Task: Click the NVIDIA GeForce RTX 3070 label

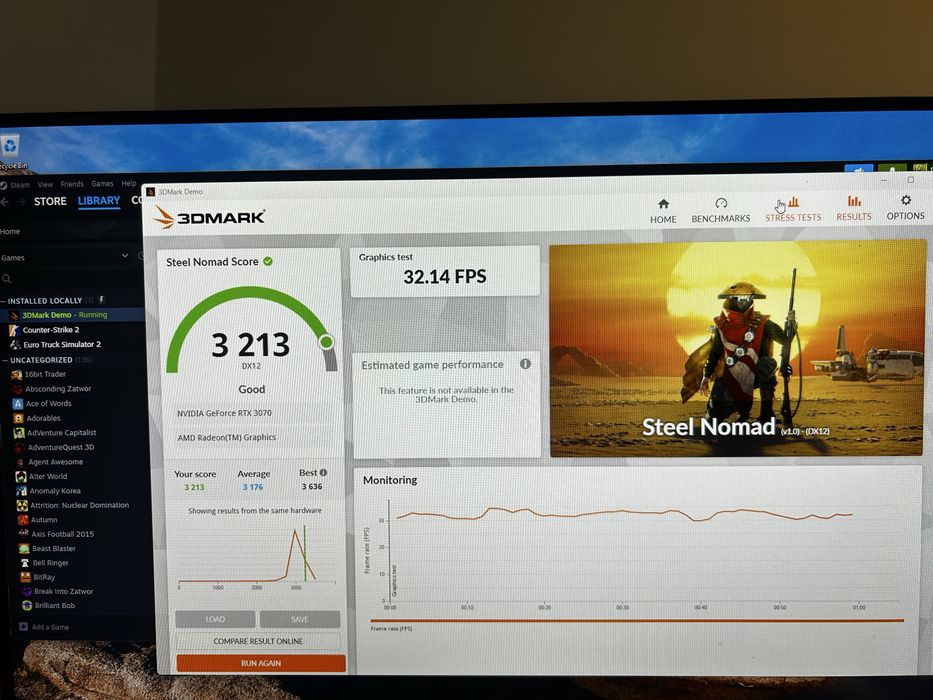Action: tap(224, 413)
